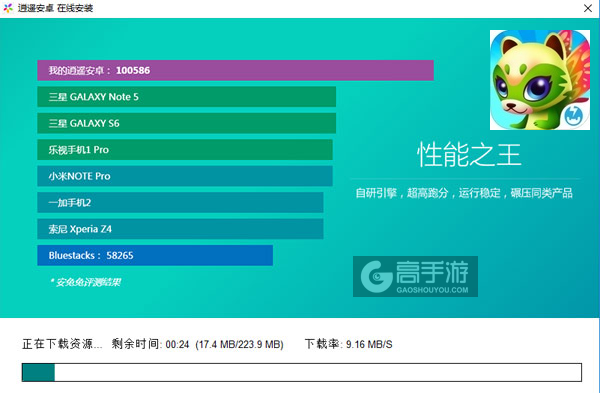Viewport: 600px width, 393px height.
Task: Select the 索尼 Xperia Z4 bar
Action: click(x=180, y=229)
